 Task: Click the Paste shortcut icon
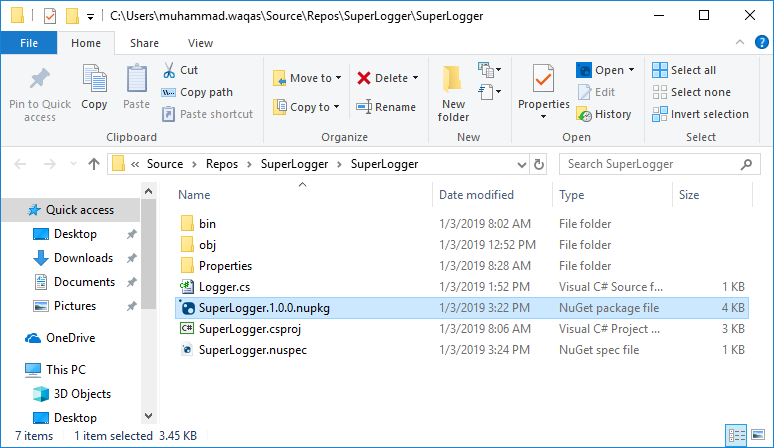(x=168, y=114)
